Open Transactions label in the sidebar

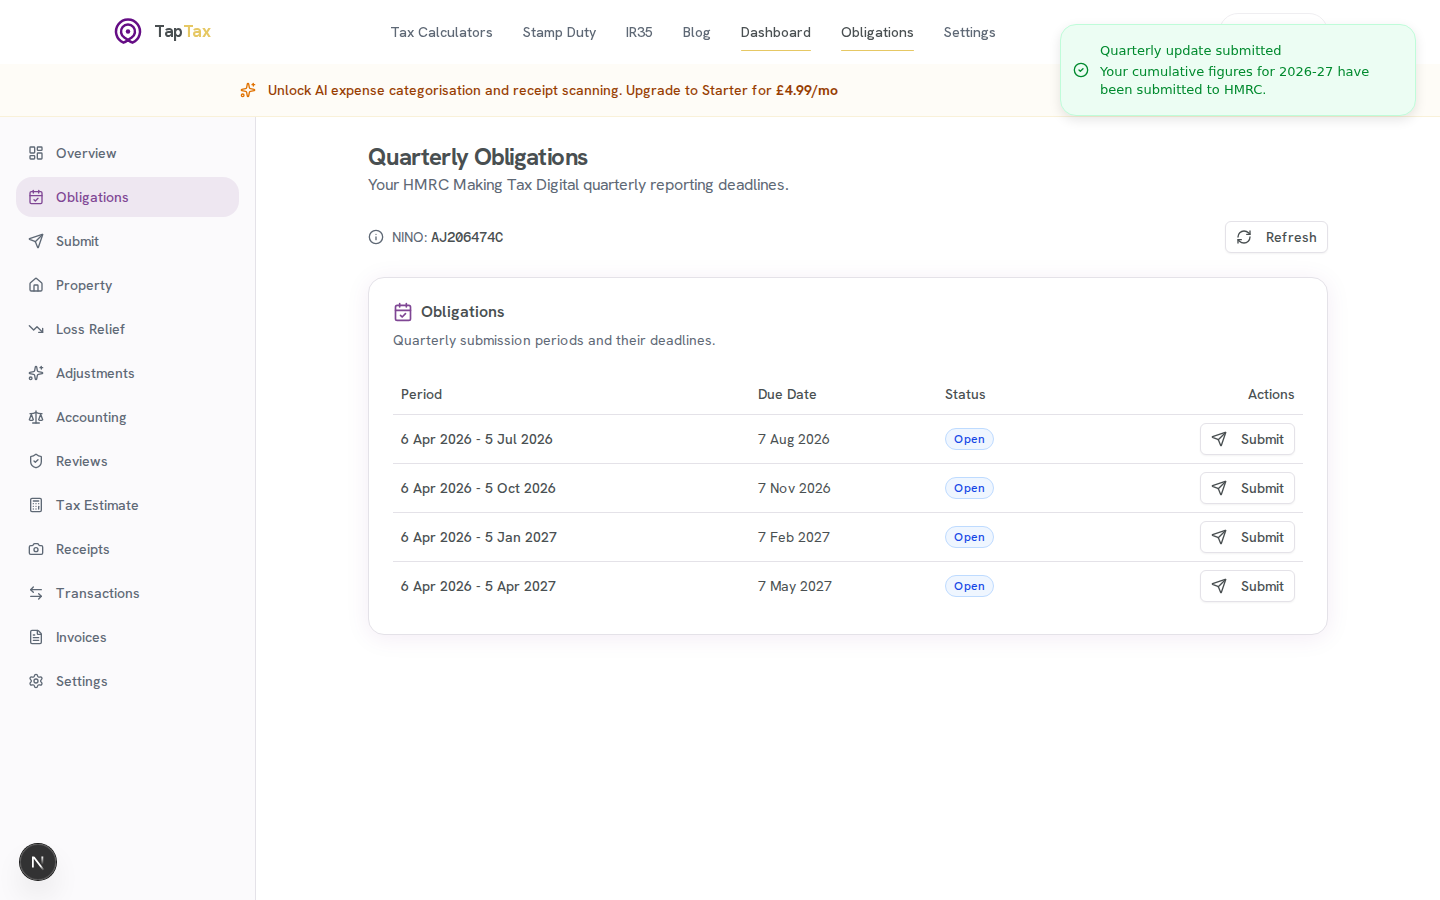[98, 593]
